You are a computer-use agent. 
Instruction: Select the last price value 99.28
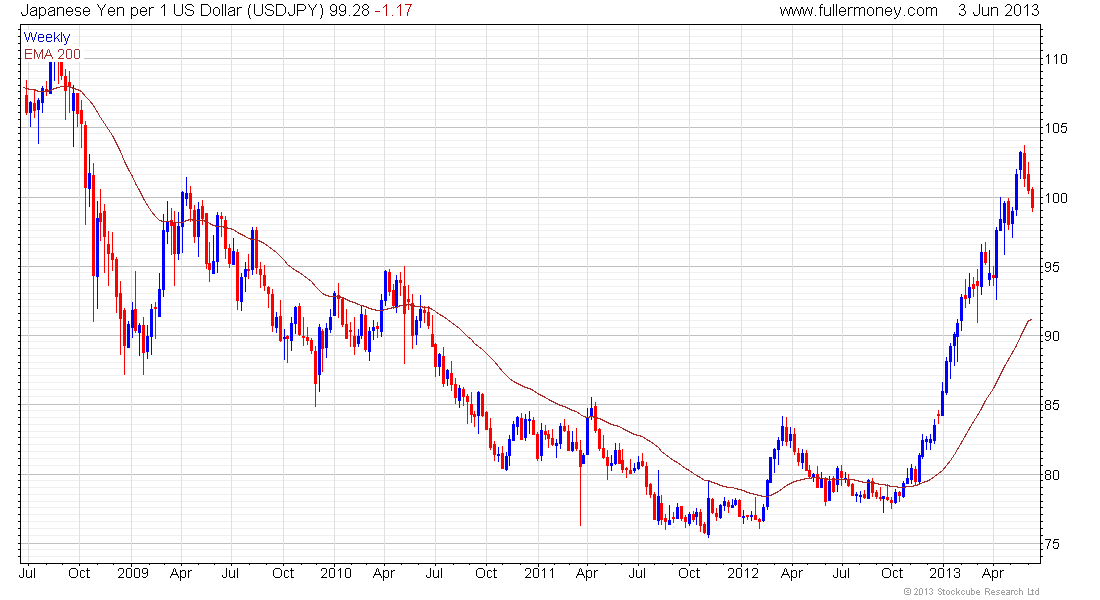coord(349,11)
